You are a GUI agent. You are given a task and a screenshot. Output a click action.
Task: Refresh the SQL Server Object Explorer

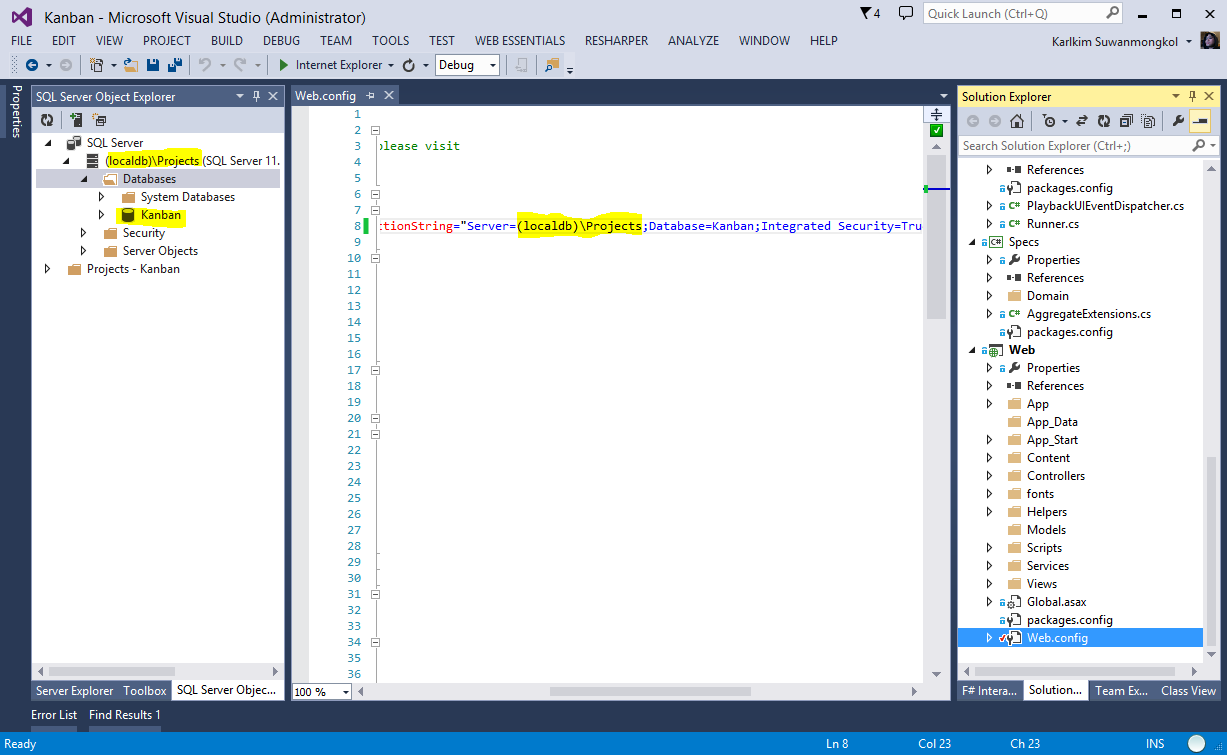point(46,120)
